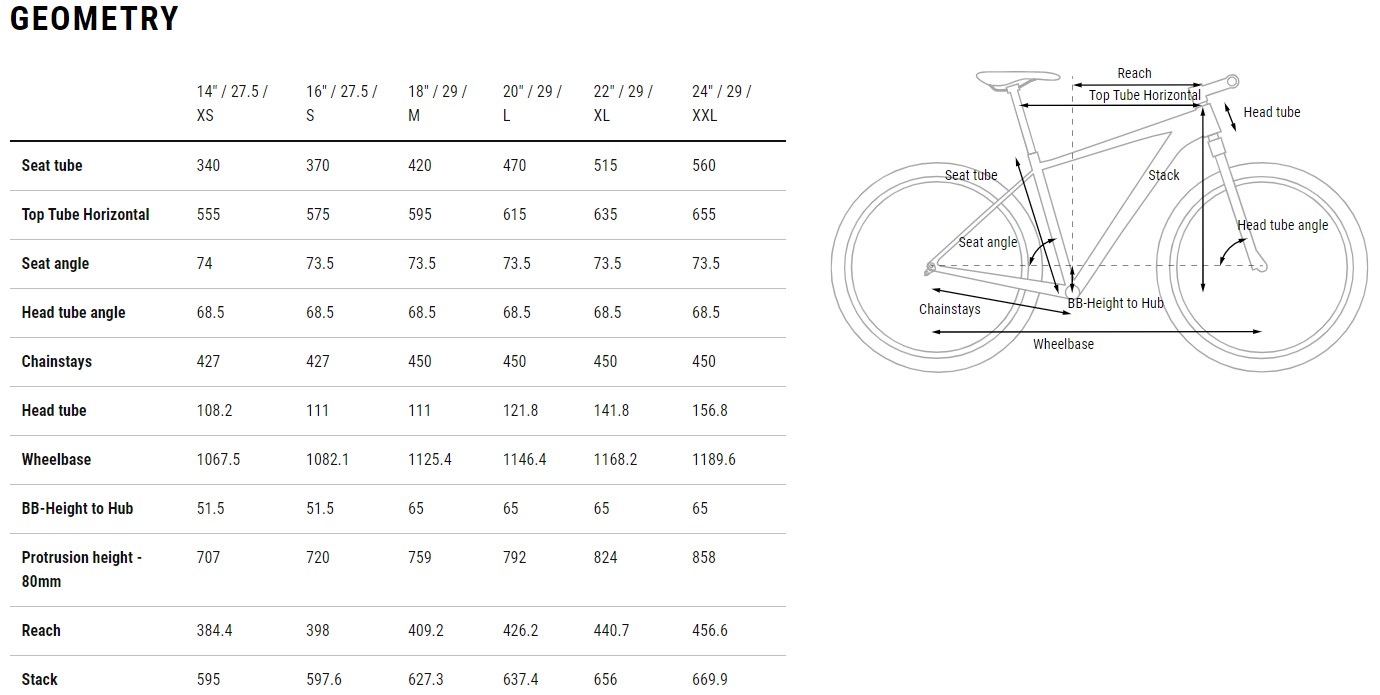This screenshot has height=695, width=1380.
Task: Click the GEOMETRY heading
Action: 94,19
